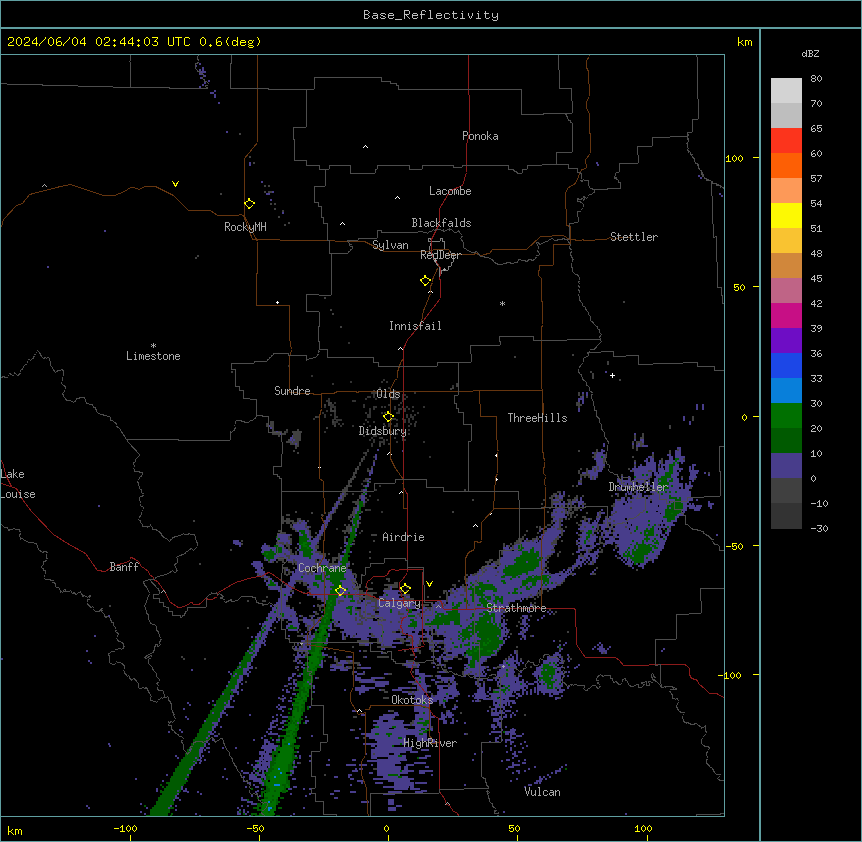
Task: Click the Lacombe city label
Action: coord(450,191)
